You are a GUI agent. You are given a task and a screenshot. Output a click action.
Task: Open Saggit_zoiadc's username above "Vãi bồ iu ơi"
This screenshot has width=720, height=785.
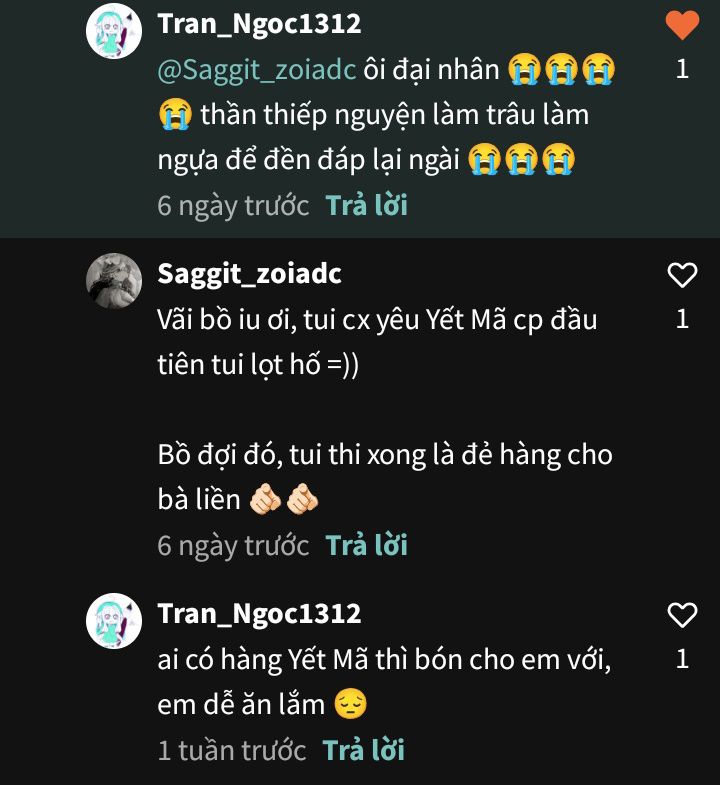pyautogui.click(x=250, y=274)
